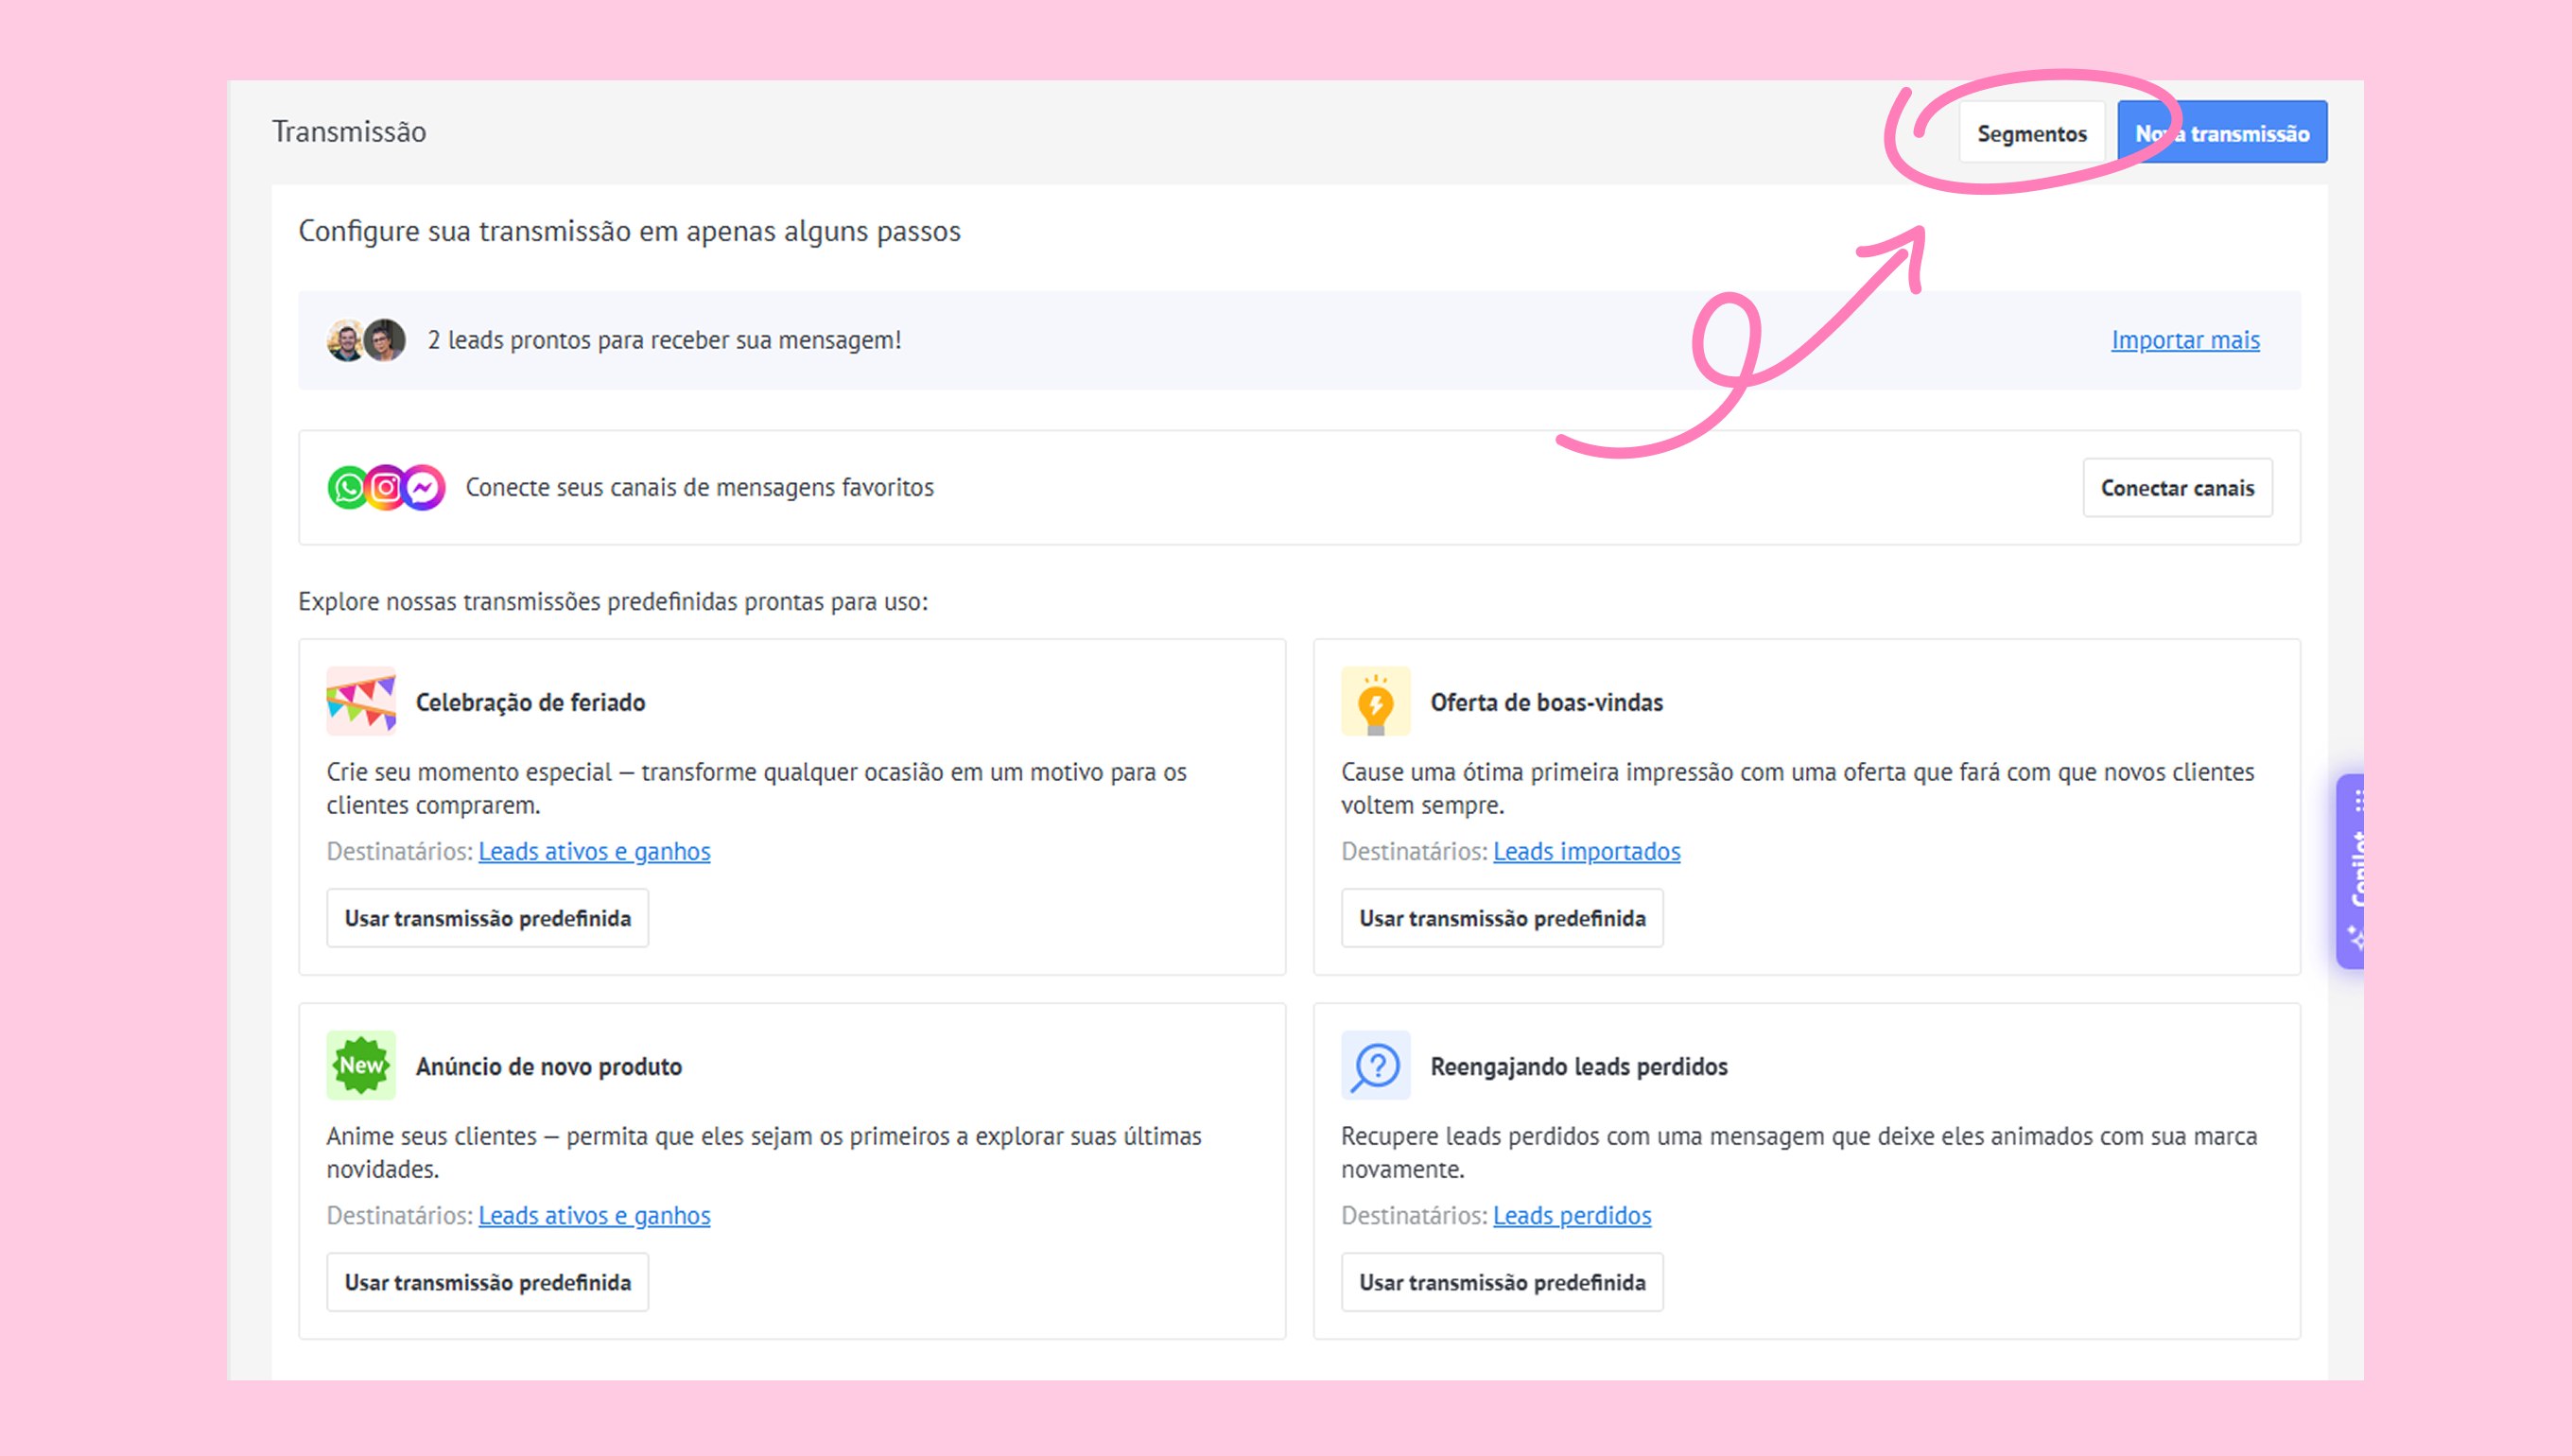This screenshot has width=2572, height=1456.
Task: Click the WhatsApp channel icon
Action: tap(347, 488)
